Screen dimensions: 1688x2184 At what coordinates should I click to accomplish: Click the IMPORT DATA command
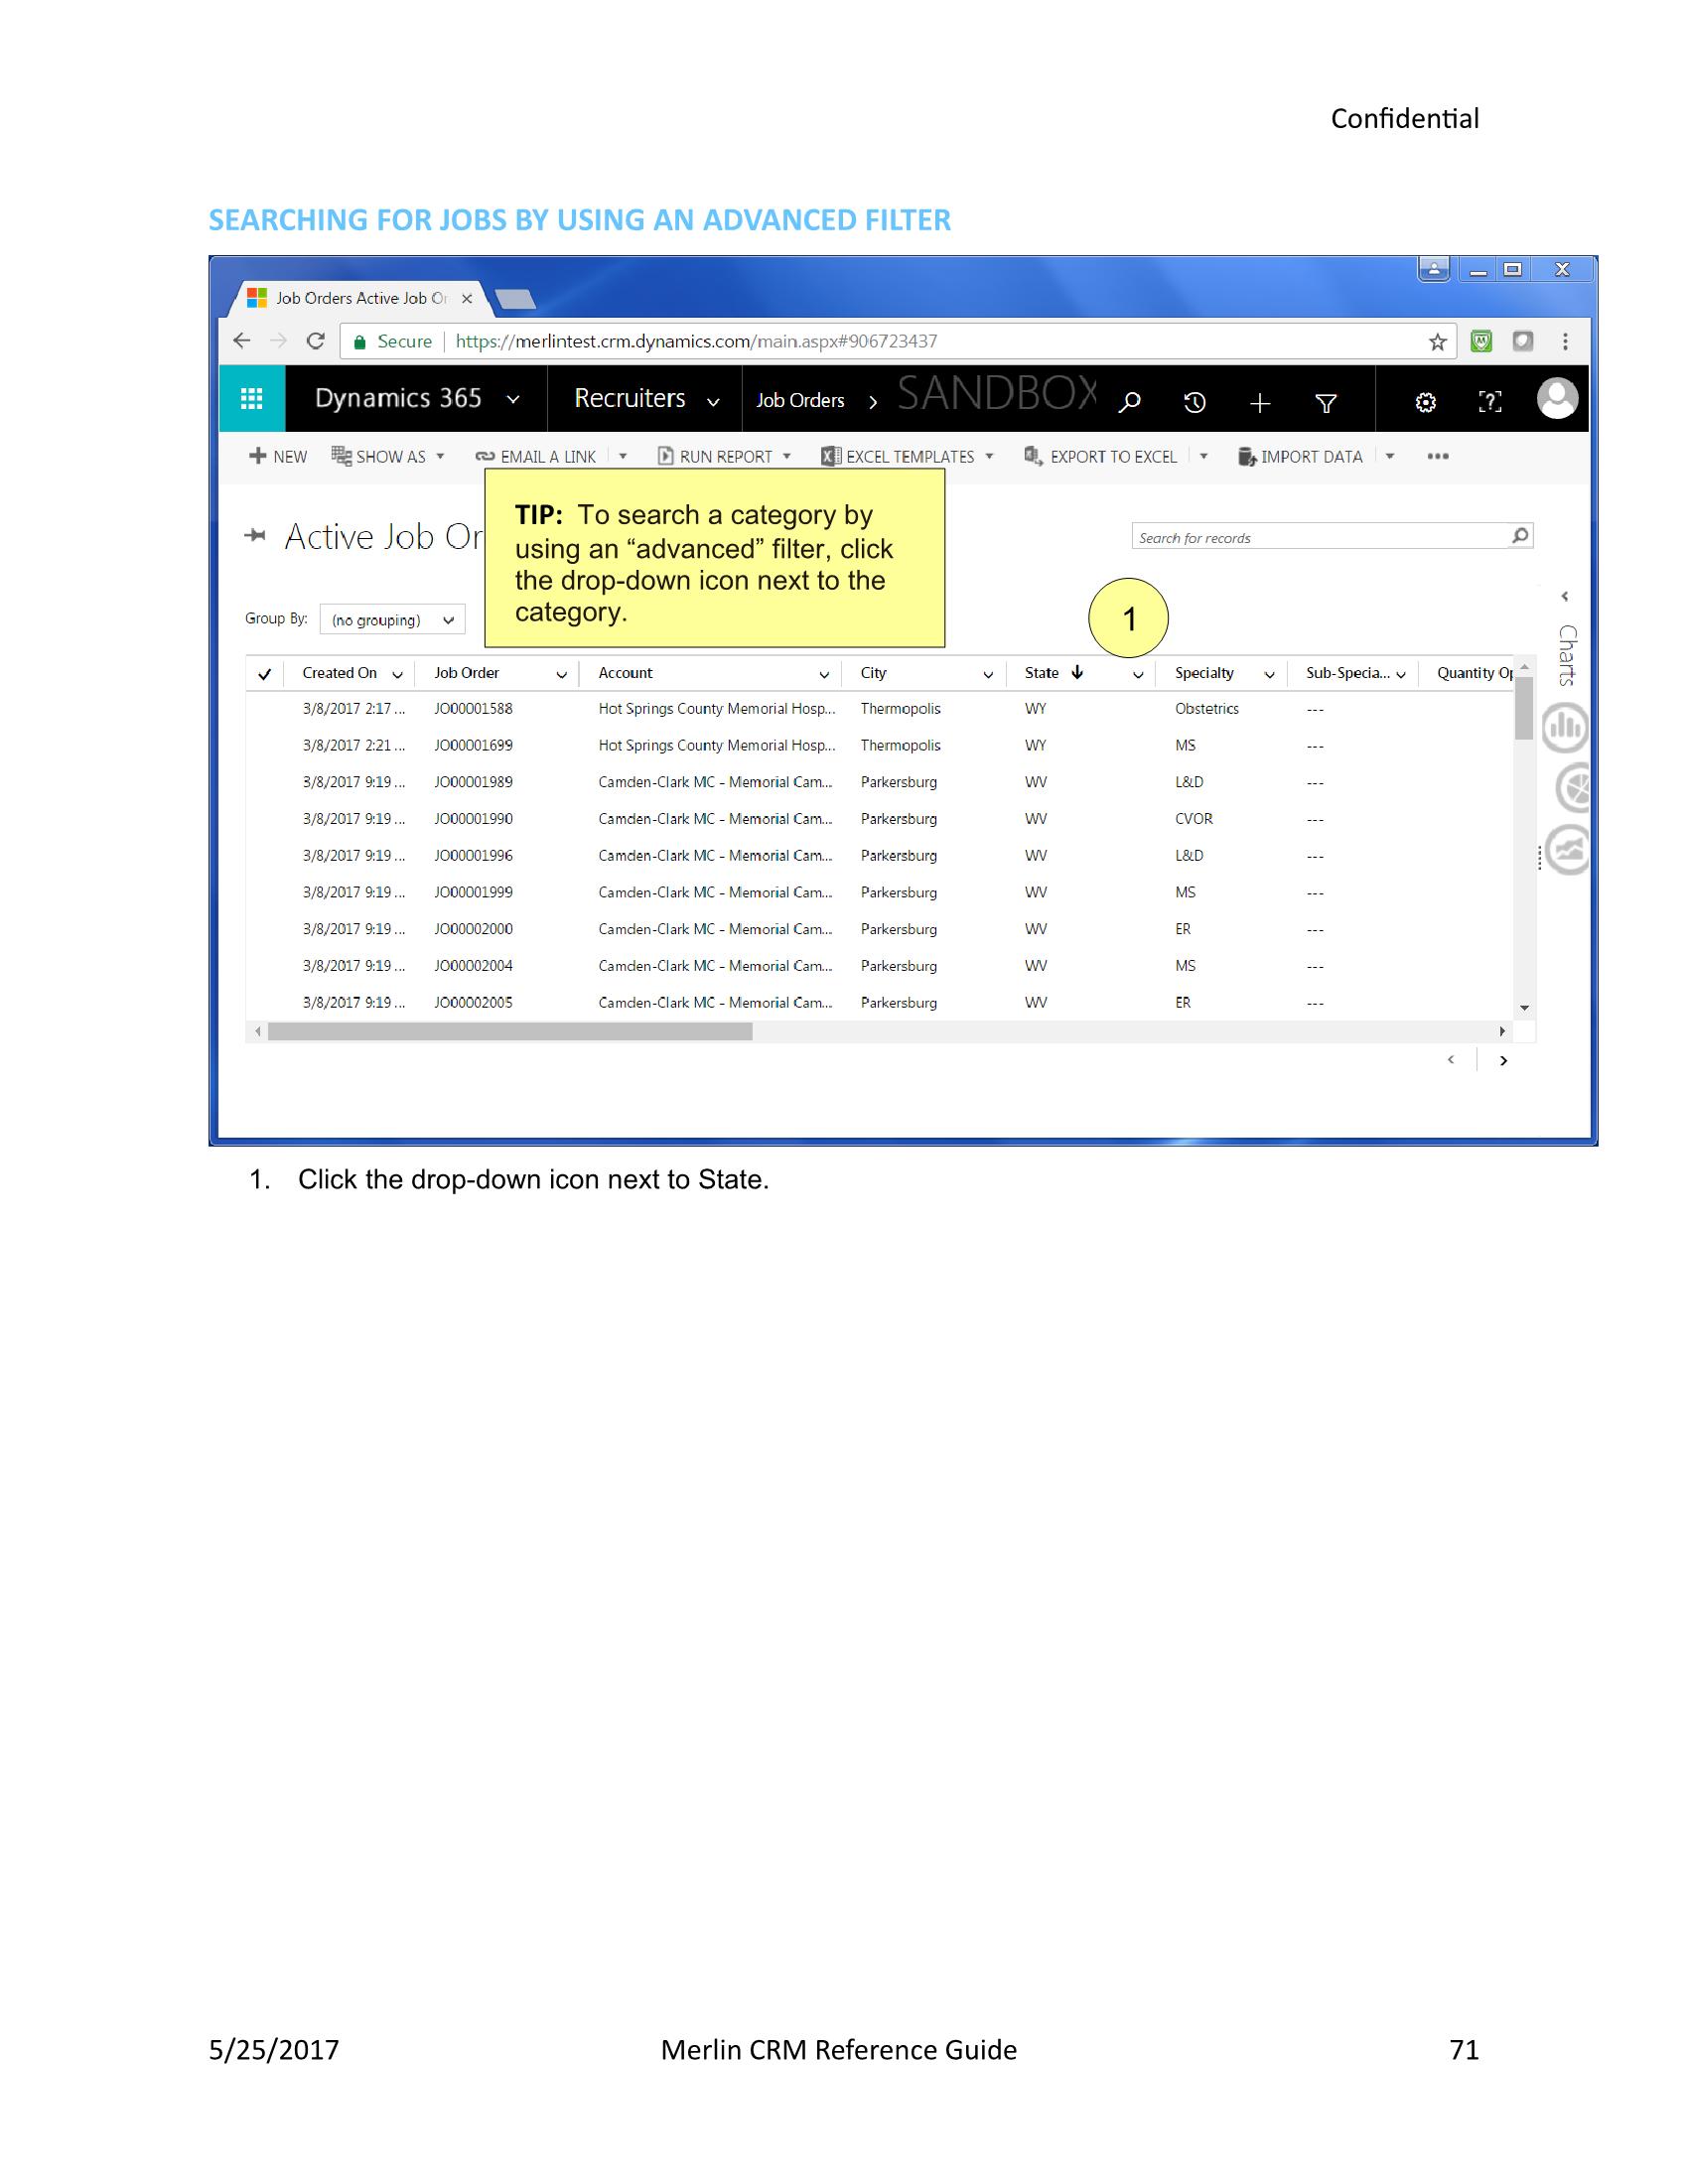1311,456
